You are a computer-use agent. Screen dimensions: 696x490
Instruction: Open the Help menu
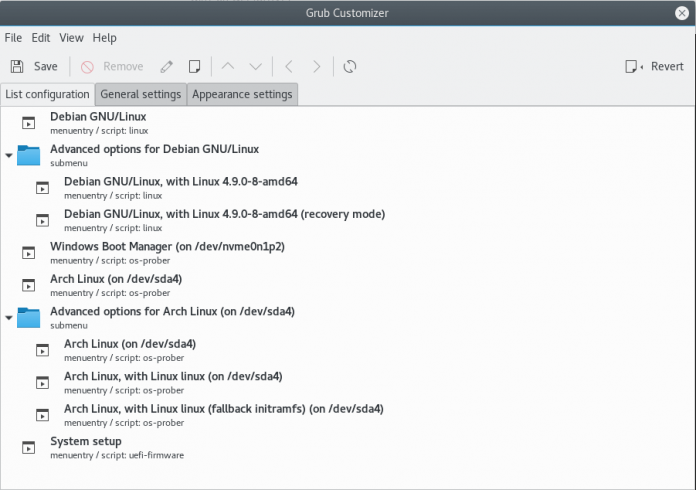(x=105, y=38)
